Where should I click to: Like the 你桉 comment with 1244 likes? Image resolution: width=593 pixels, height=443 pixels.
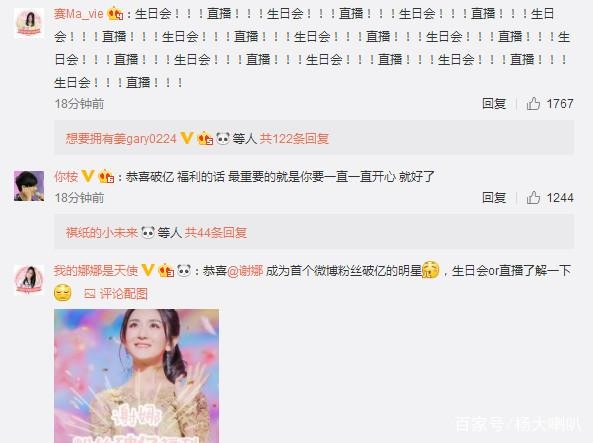(x=533, y=197)
